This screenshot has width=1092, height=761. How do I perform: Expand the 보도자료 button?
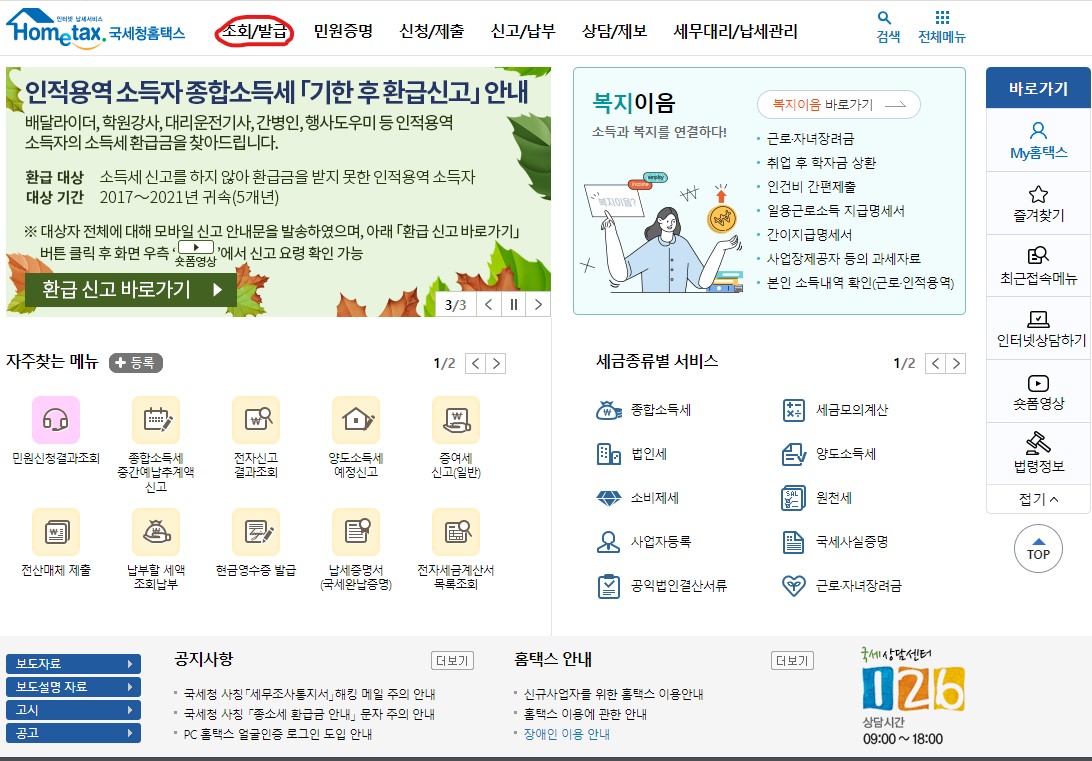(x=73, y=664)
